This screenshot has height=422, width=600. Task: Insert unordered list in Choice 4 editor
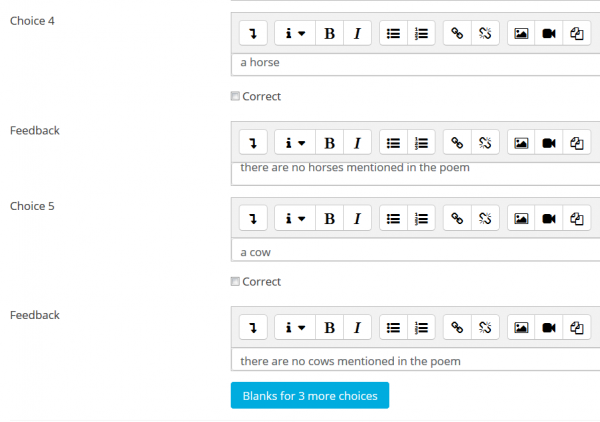click(x=394, y=33)
